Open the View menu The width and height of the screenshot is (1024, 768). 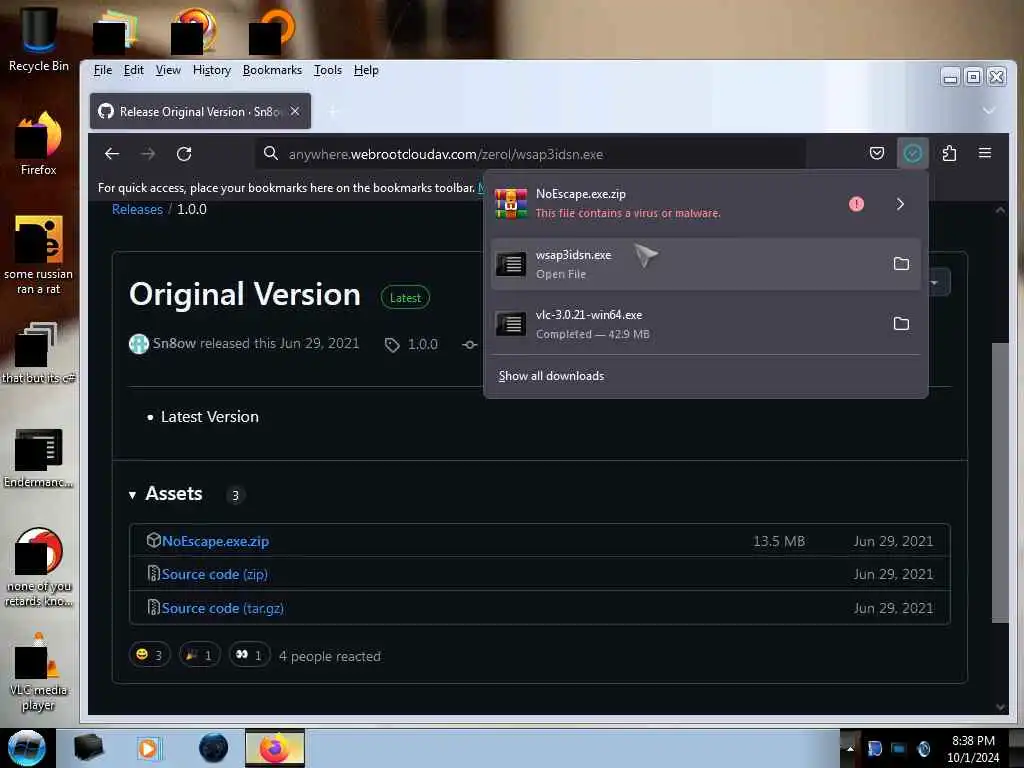168,70
